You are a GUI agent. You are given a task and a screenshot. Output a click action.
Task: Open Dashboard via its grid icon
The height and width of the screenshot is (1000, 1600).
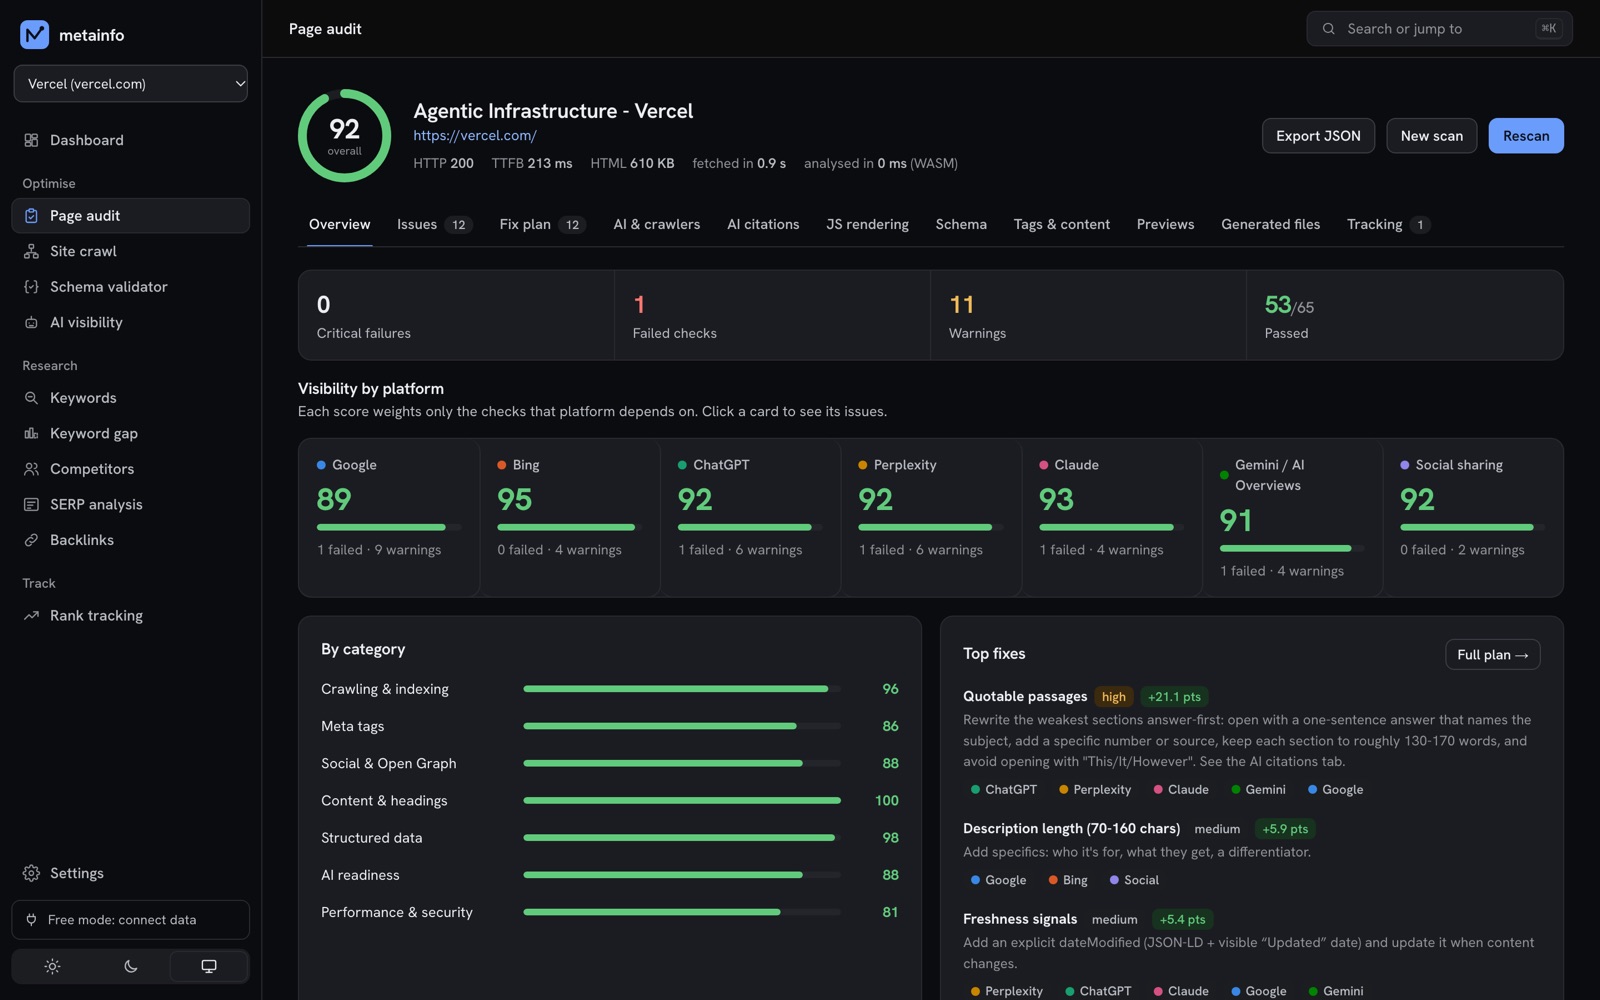click(x=31, y=140)
